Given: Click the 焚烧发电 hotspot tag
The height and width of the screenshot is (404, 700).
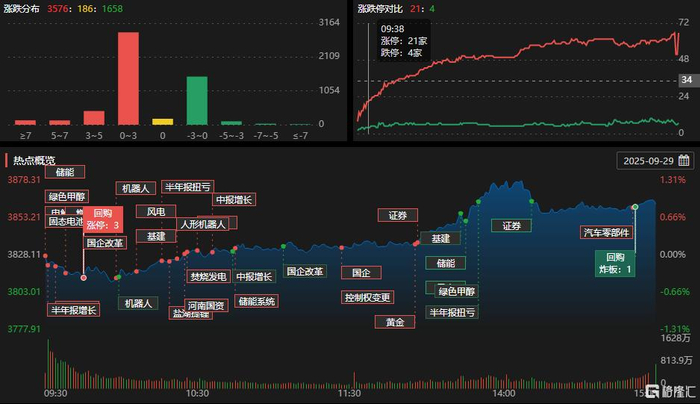Looking at the screenshot, I should (x=208, y=276).
